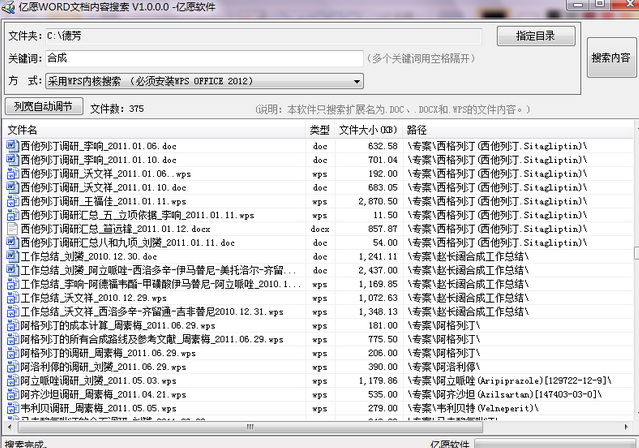Image resolution: width=639 pixels, height=448 pixels.
Task: Click wps icon of 阿格列汀的成本计算 file
Action: (x=13, y=326)
